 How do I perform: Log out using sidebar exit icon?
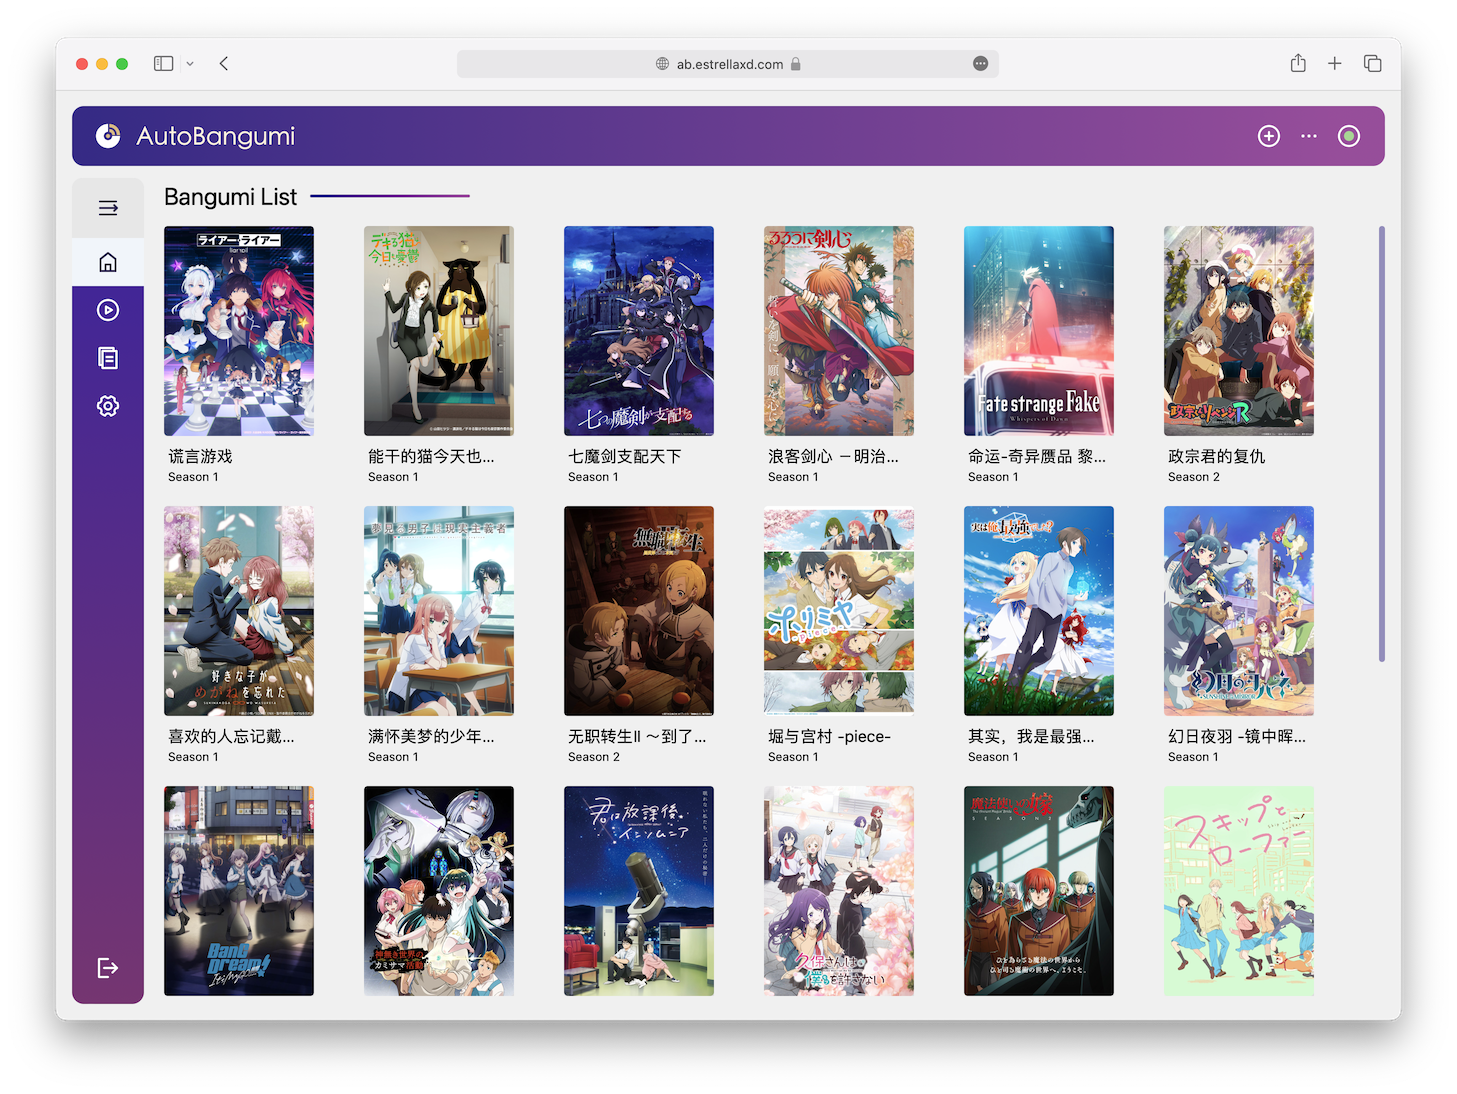(108, 967)
